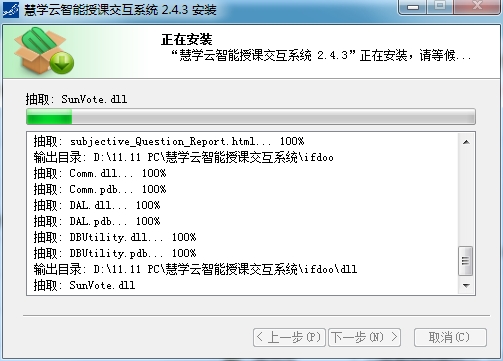Click the package box installer icon
Image resolution: width=503 pixels, height=361 pixels.
(x=44, y=51)
